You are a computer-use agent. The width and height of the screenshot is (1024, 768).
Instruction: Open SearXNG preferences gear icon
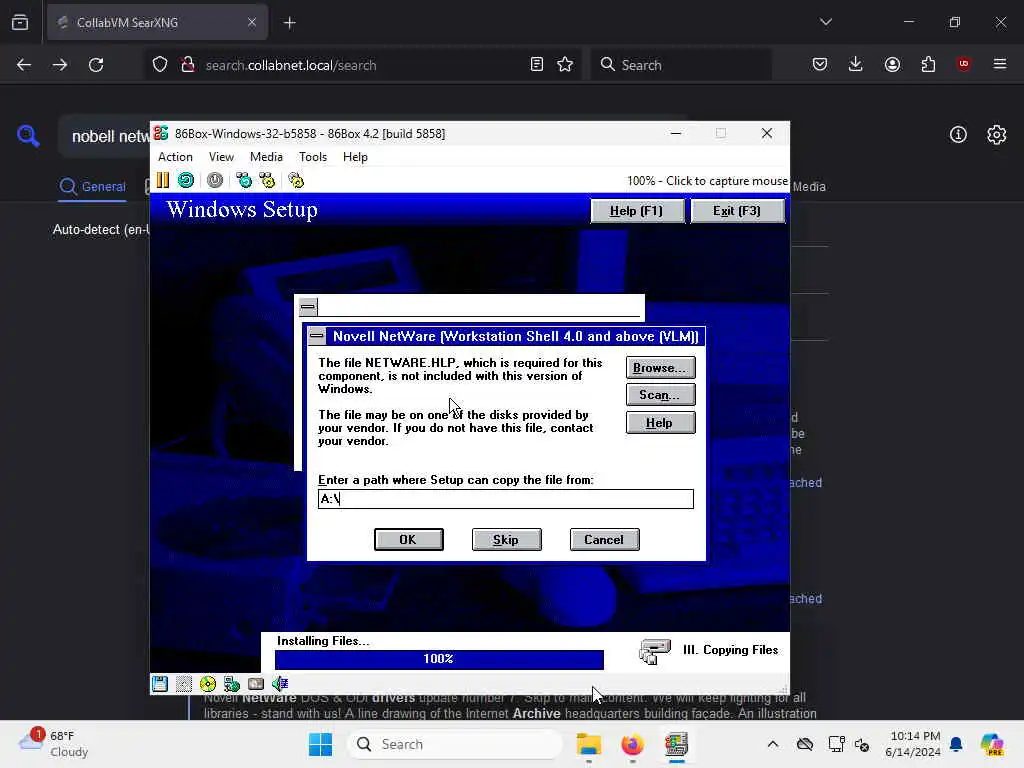(x=997, y=135)
